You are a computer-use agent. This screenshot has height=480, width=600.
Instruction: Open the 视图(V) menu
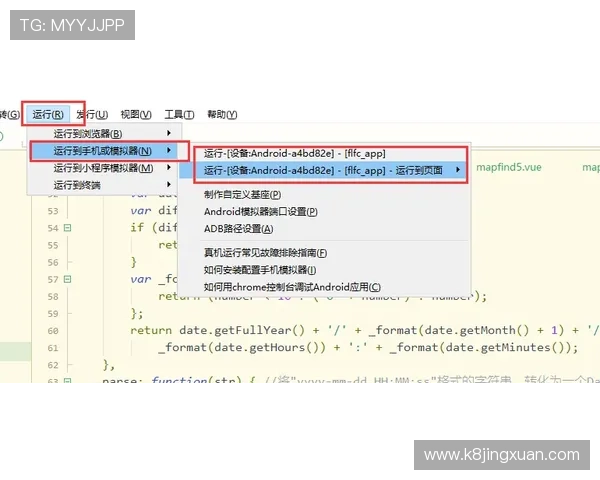click(x=136, y=114)
